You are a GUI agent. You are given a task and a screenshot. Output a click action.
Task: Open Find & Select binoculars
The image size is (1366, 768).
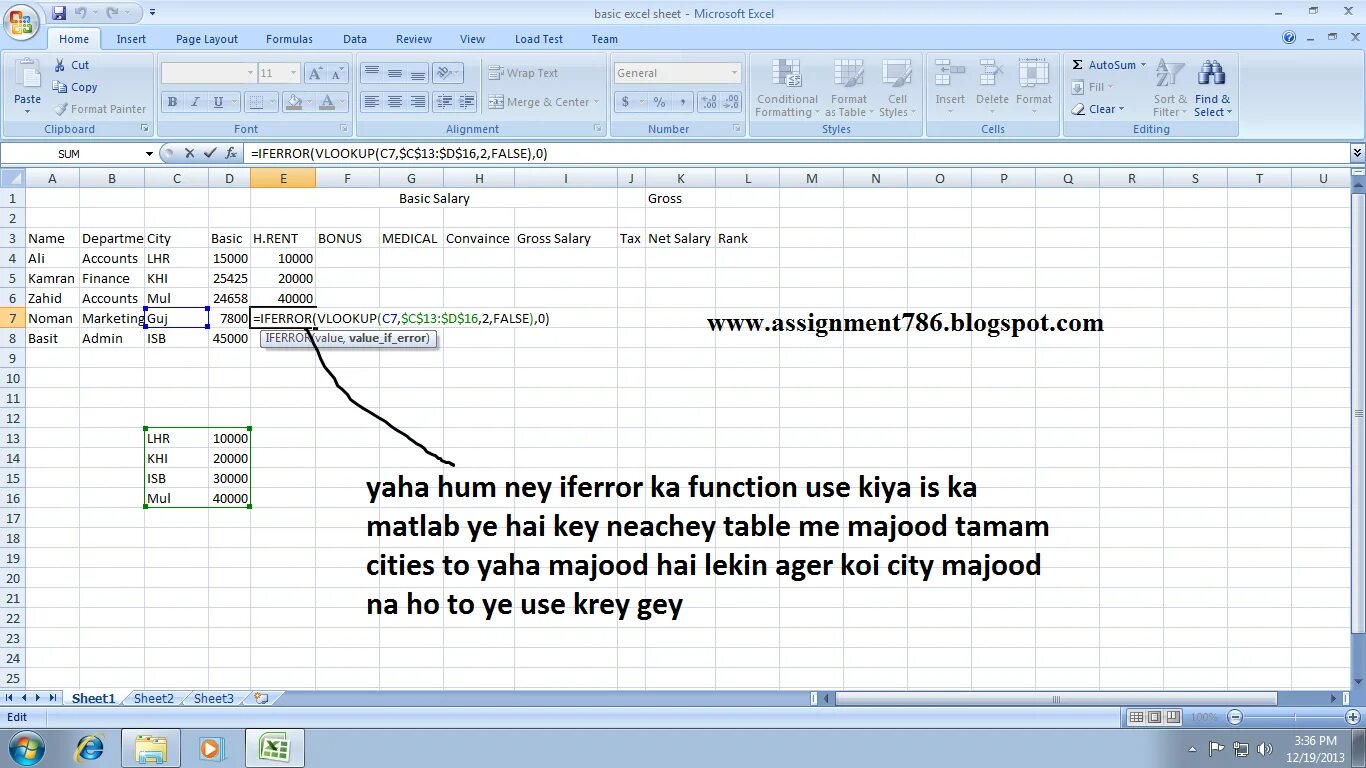1212,88
